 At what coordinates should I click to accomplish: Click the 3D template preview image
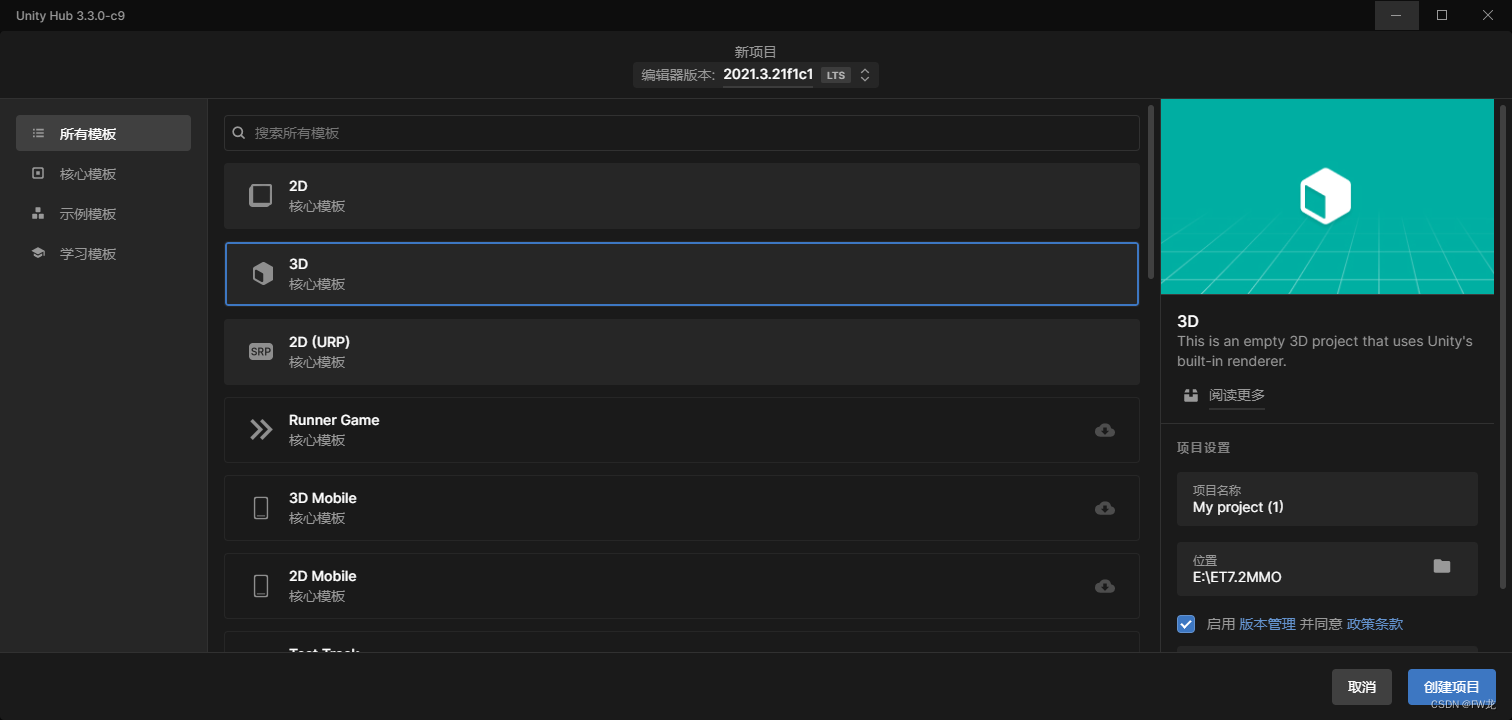pyautogui.click(x=1327, y=196)
